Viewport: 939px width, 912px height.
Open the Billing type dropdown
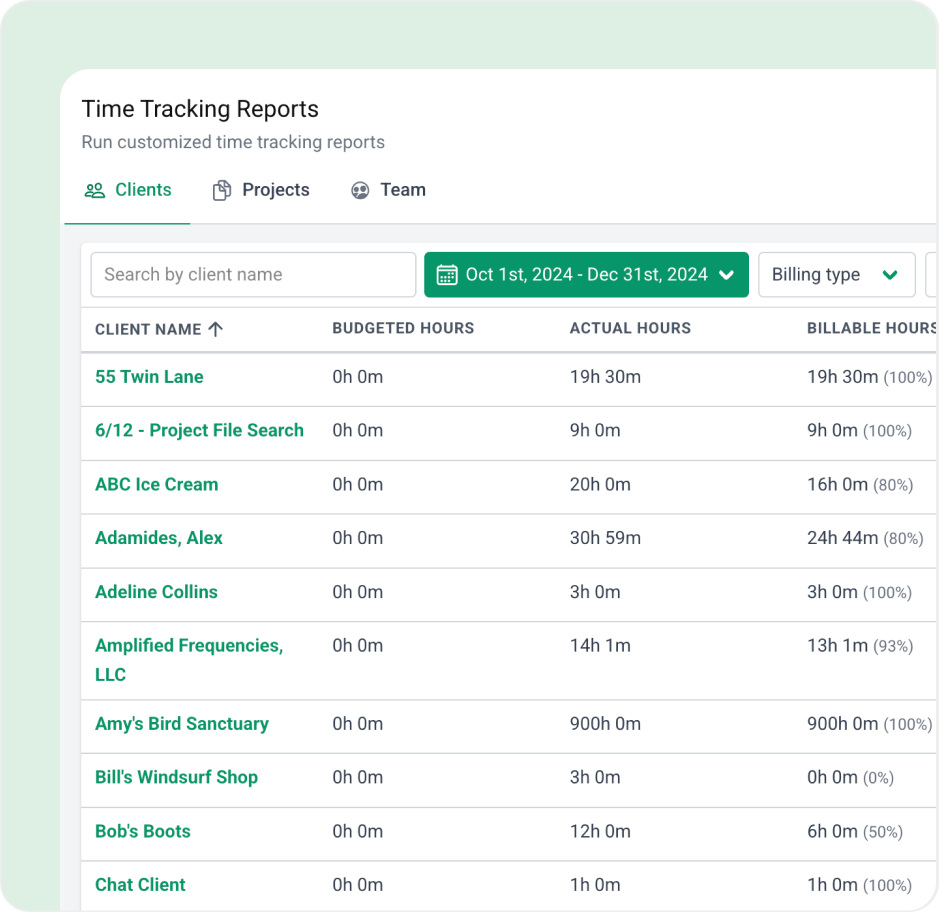(837, 275)
